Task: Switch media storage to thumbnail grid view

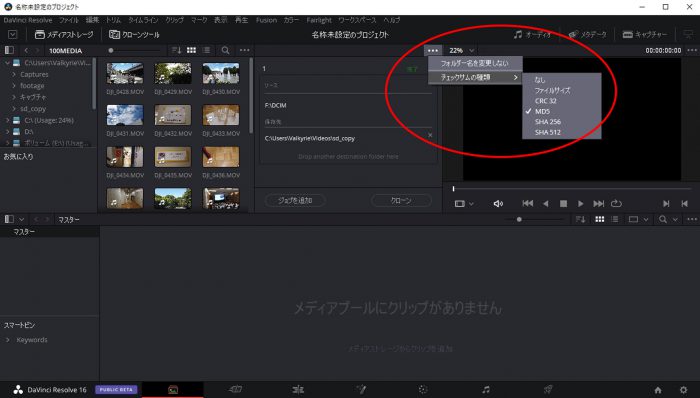Action: coord(192,50)
